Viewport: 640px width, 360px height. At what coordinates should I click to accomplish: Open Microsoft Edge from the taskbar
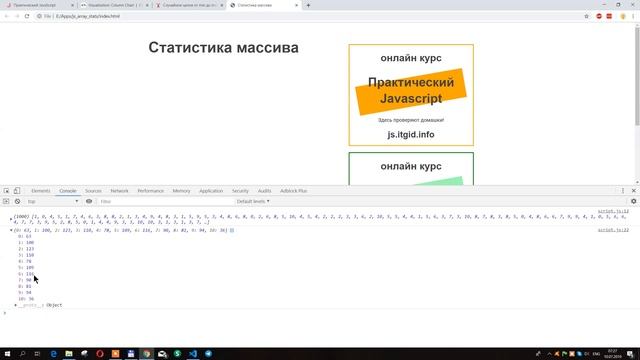coord(53,353)
